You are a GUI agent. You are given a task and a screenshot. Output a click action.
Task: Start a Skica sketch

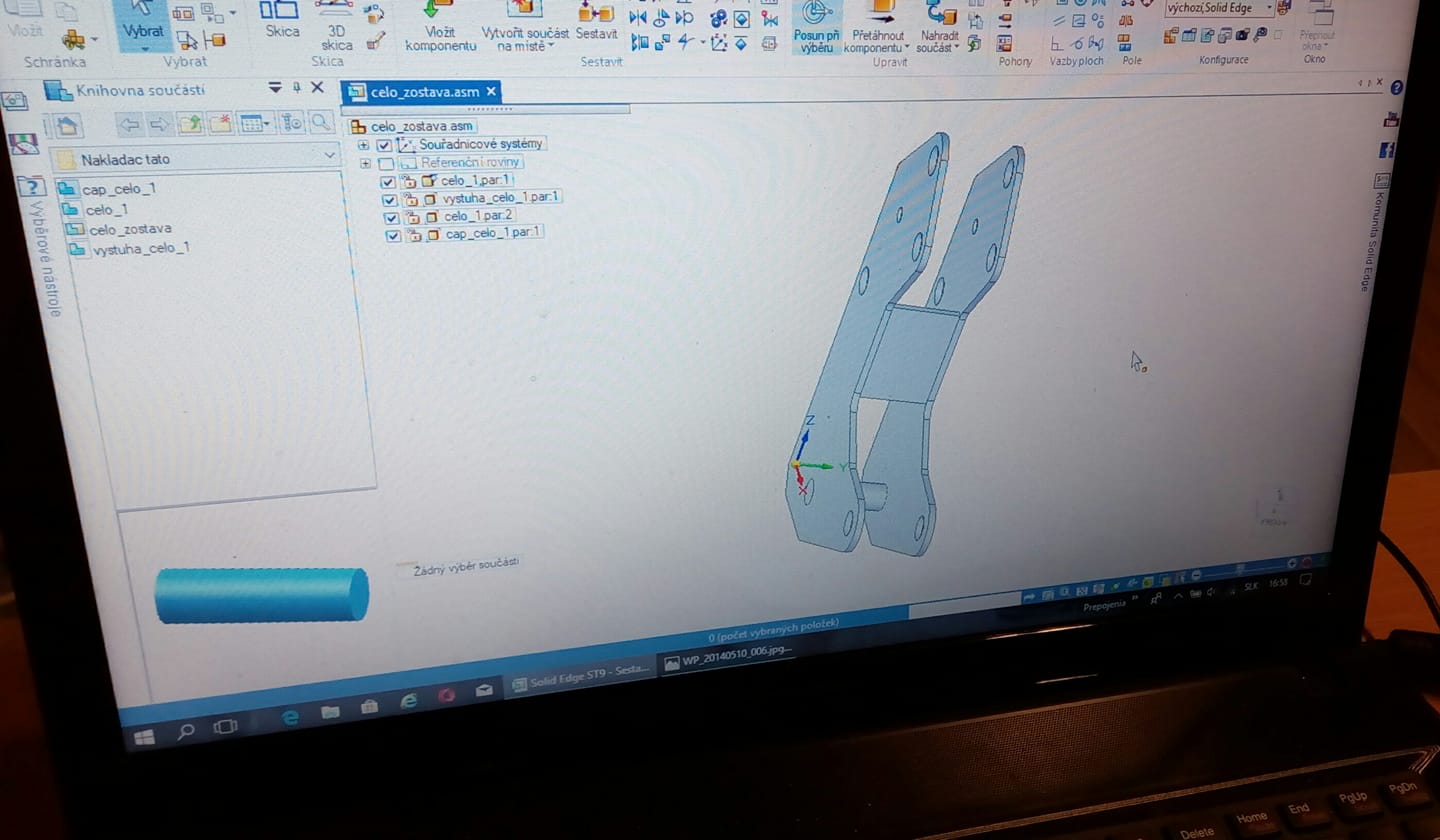tap(280, 20)
